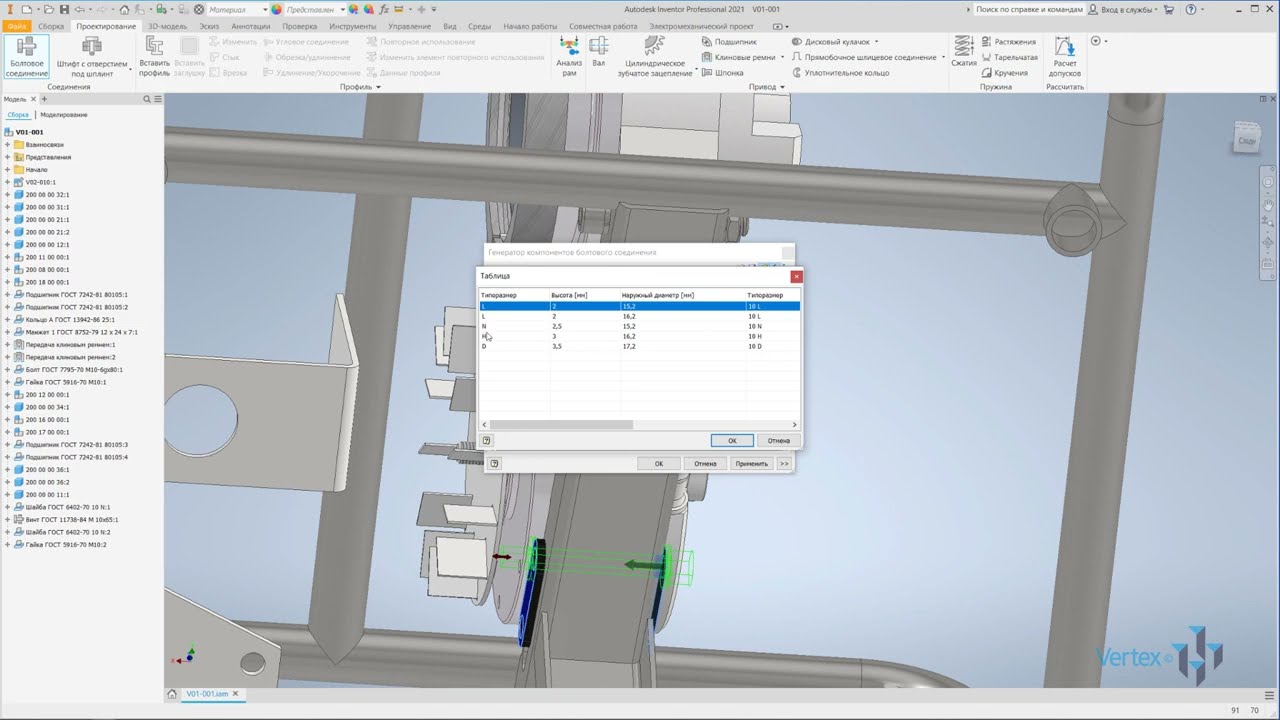Open the model browser menu icon

[x=157, y=99]
